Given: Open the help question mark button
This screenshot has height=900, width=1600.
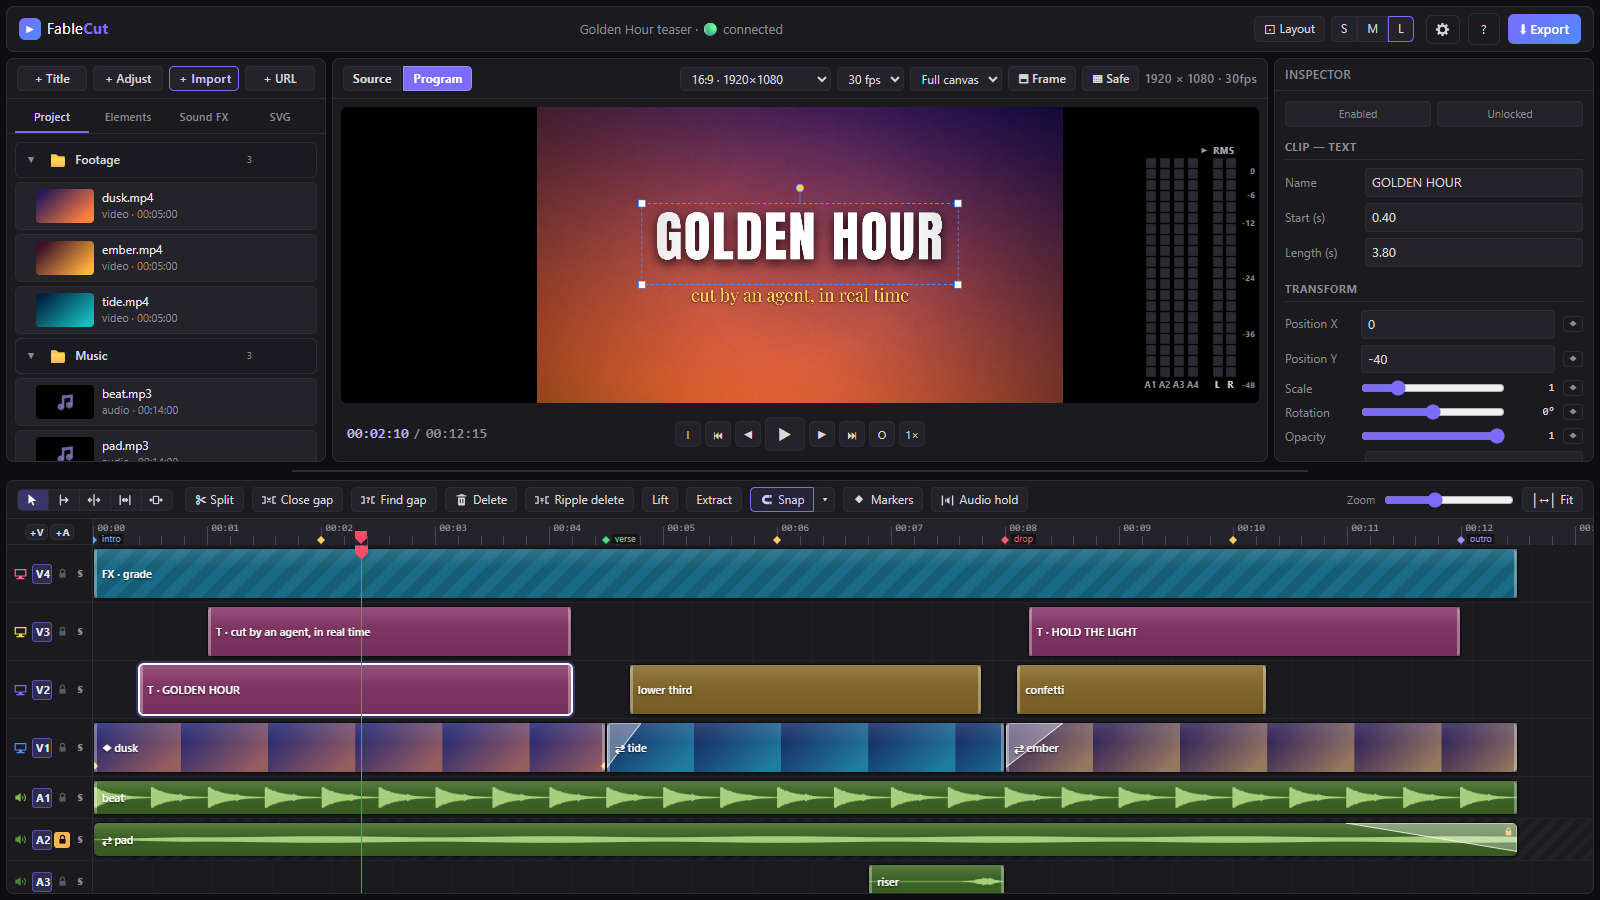Looking at the screenshot, I should tap(1483, 29).
